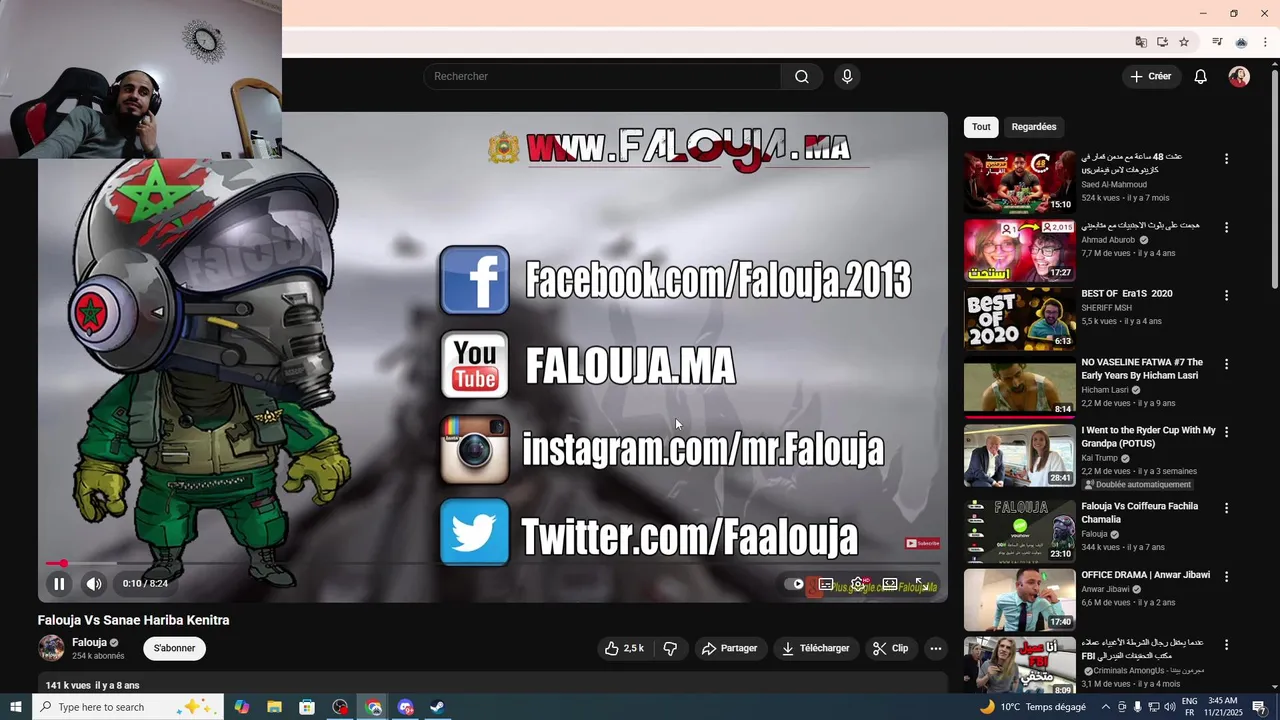Open options for Falouja Vs Coiffeura video
1280x720 pixels.
pyautogui.click(x=1226, y=508)
